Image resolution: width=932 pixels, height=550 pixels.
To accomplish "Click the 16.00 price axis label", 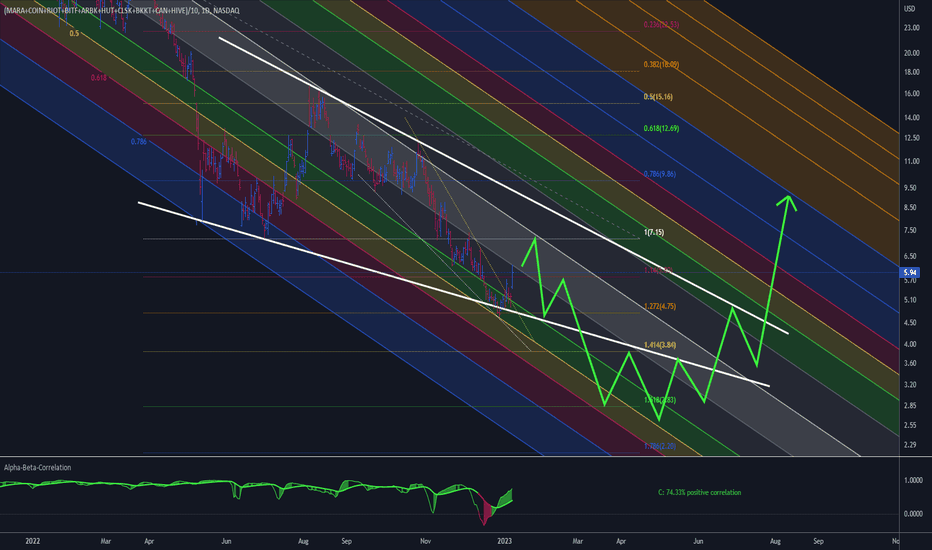I will tap(911, 94).
